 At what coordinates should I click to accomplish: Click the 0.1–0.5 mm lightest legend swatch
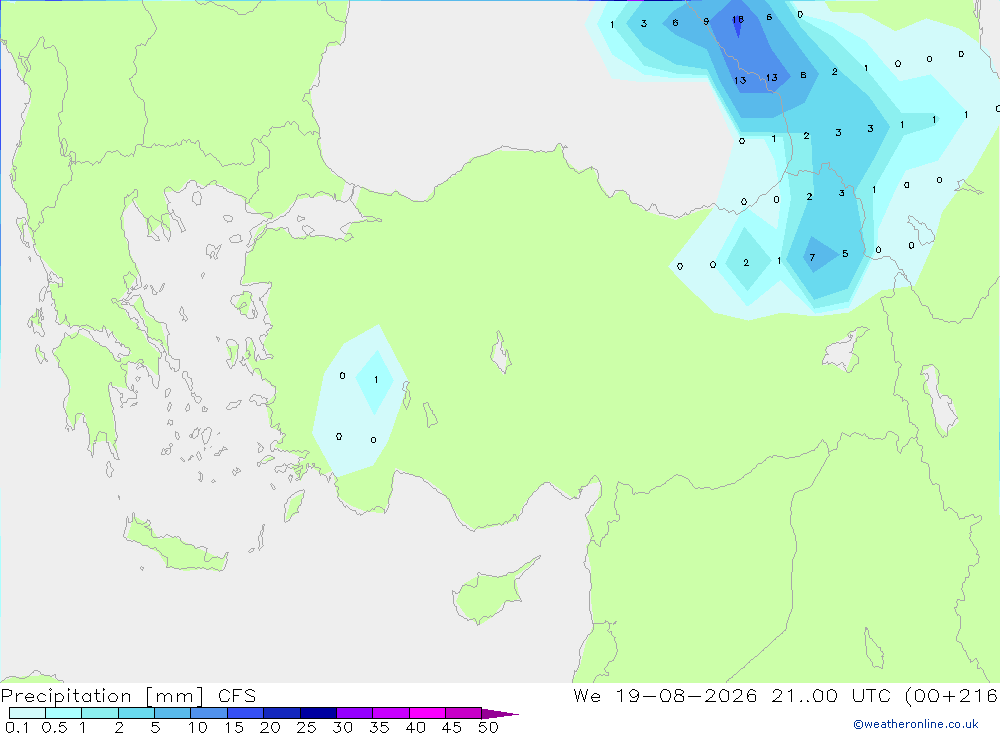27,713
